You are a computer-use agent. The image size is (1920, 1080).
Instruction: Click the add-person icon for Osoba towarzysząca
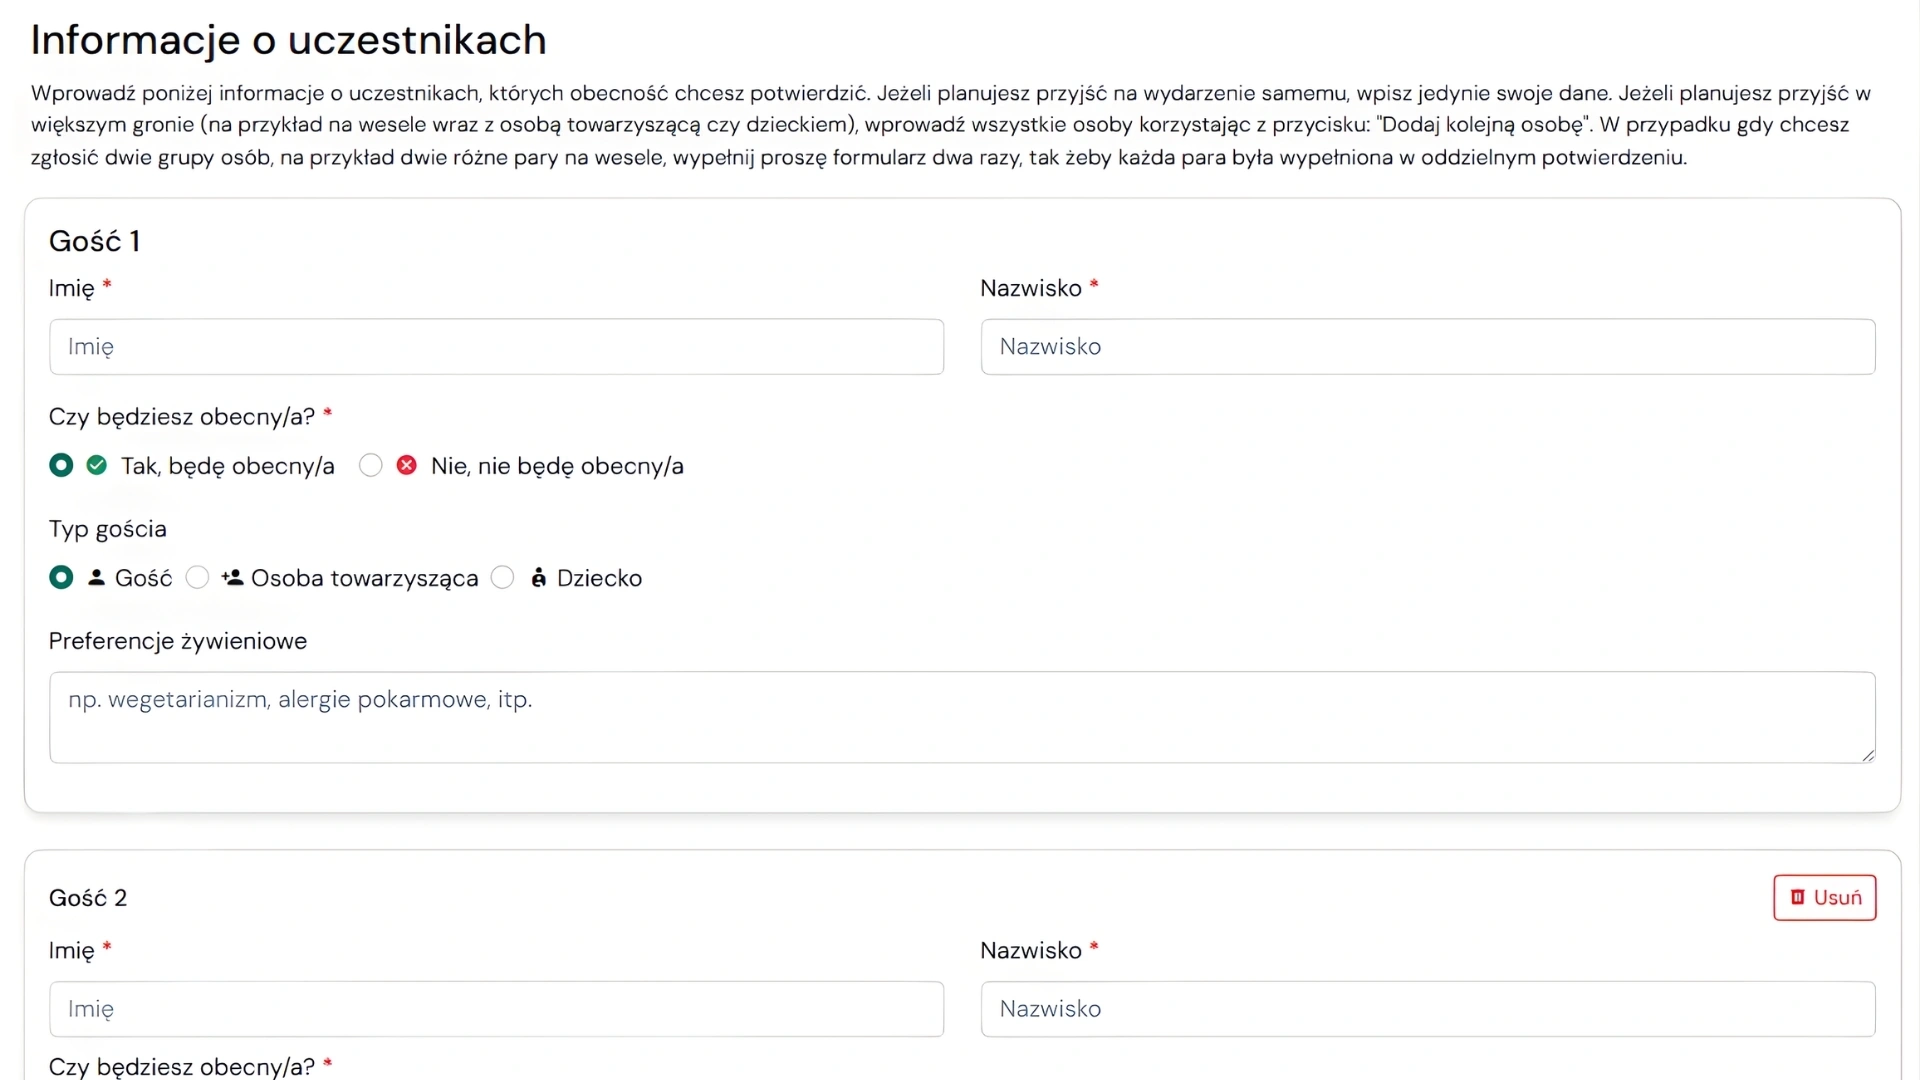click(232, 578)
